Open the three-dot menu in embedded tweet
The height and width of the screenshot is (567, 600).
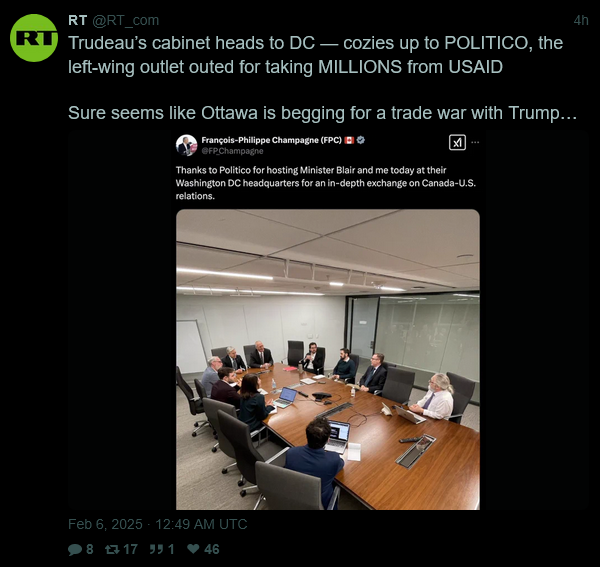point(475,142)
